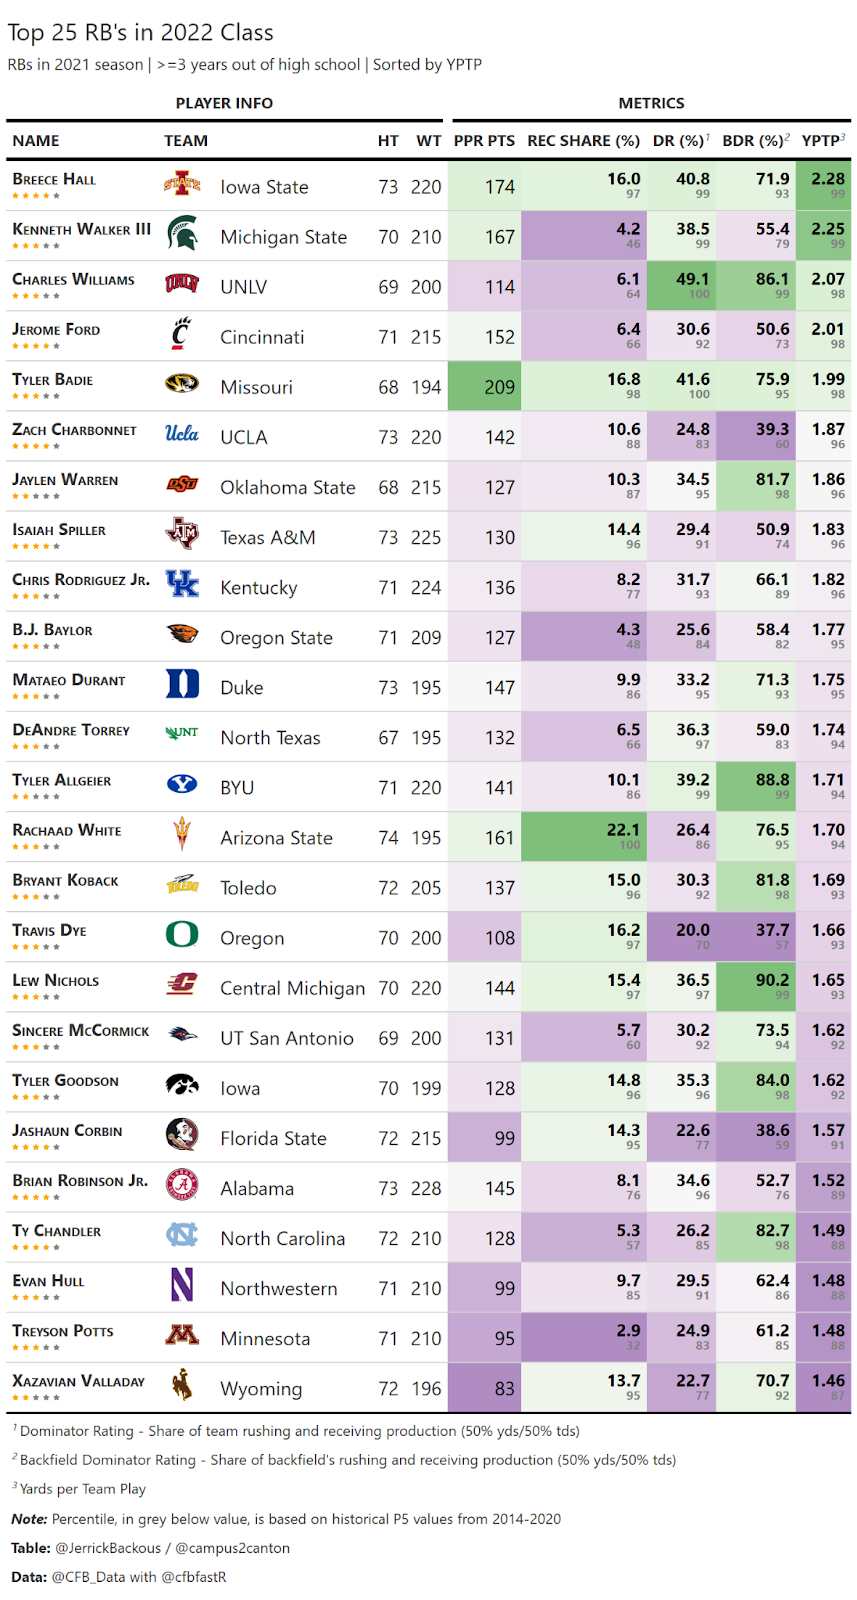Image resolution: width=857 pixels, height=1600 pixels.
Task: Click the PPR PTS column header
Action: [x=484, y=141]
